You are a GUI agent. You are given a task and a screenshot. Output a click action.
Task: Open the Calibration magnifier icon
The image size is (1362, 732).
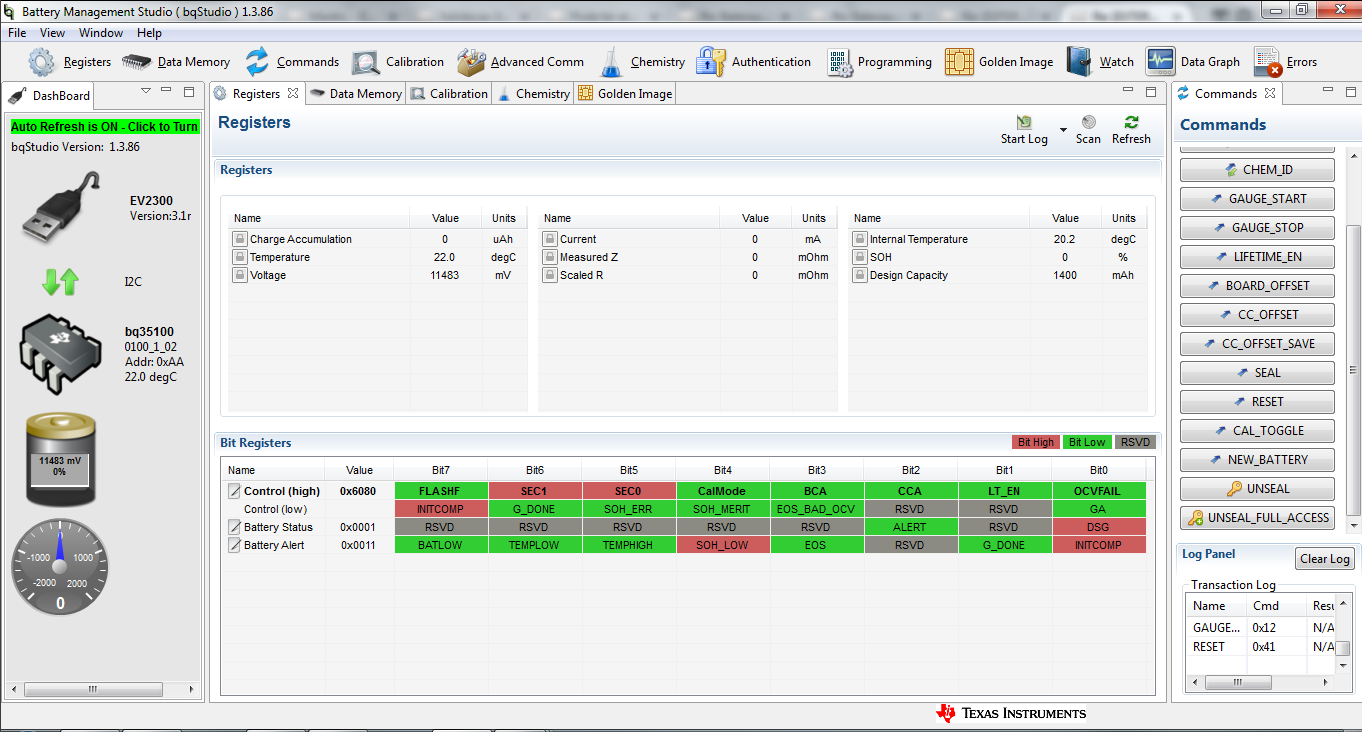click(365, 62)
